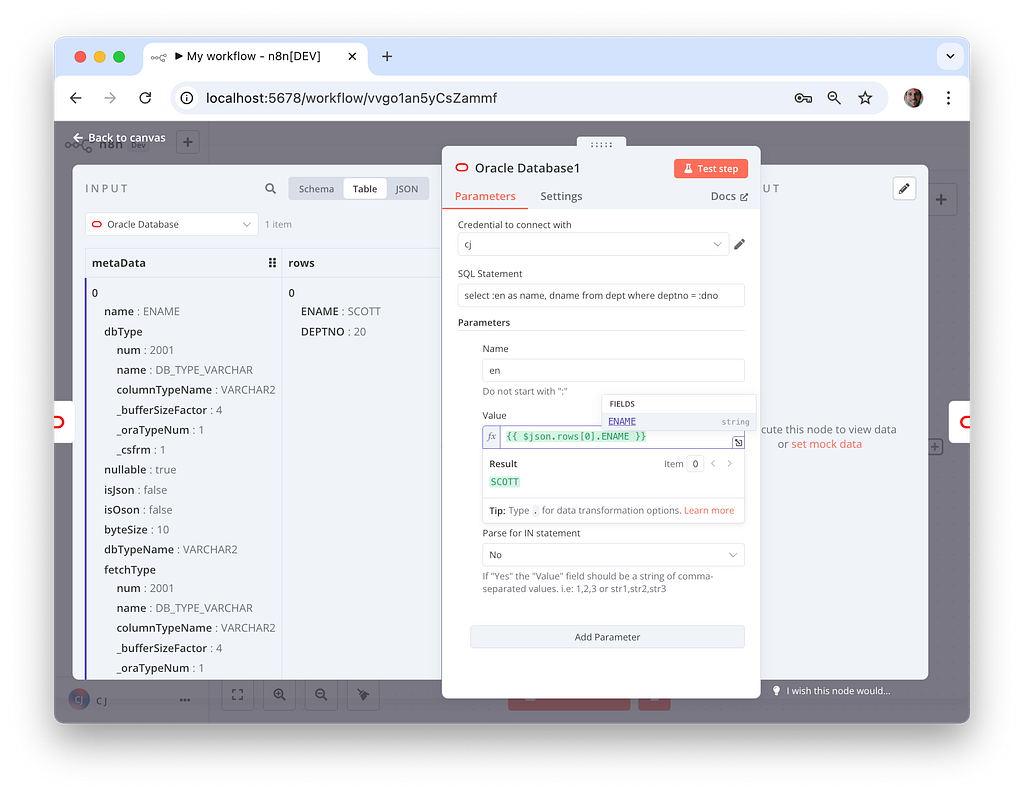Viewport: 1024px width, 795px height.
Task: Open the Parameters tab
Action: pos(485,196)
